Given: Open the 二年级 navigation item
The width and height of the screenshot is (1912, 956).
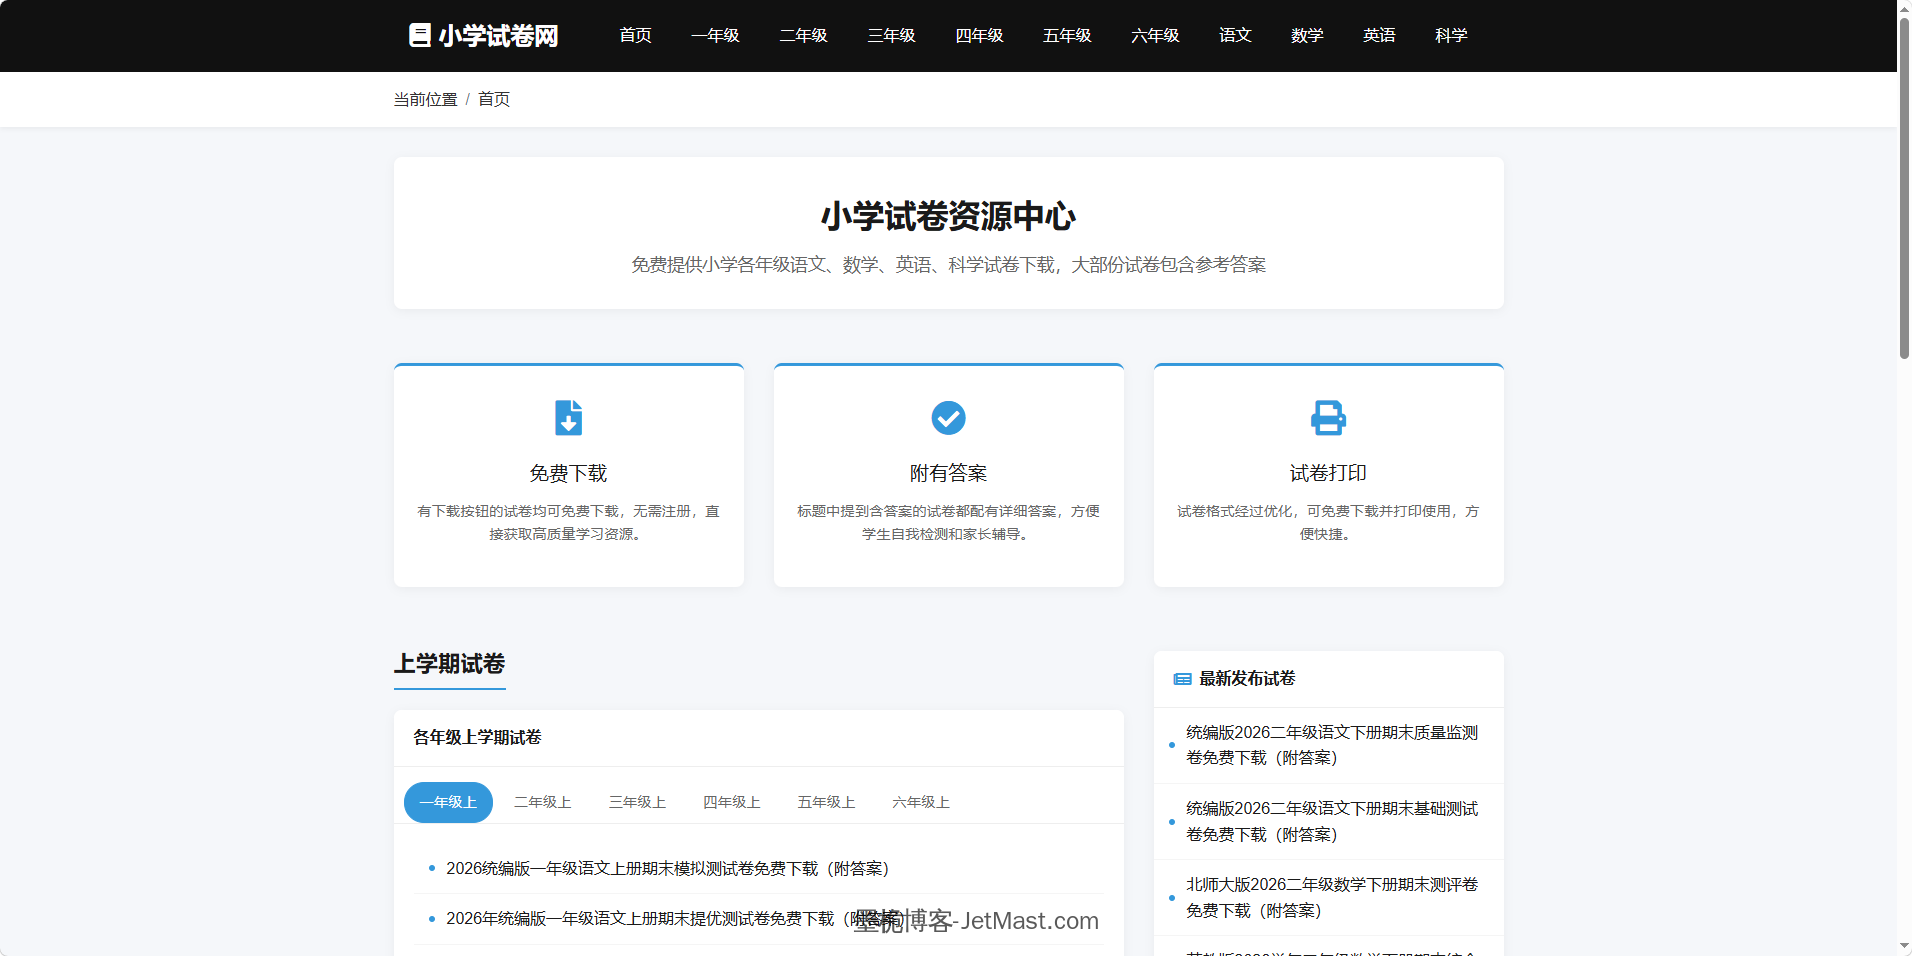Looking at the screenshot, I should coord(803,36).
